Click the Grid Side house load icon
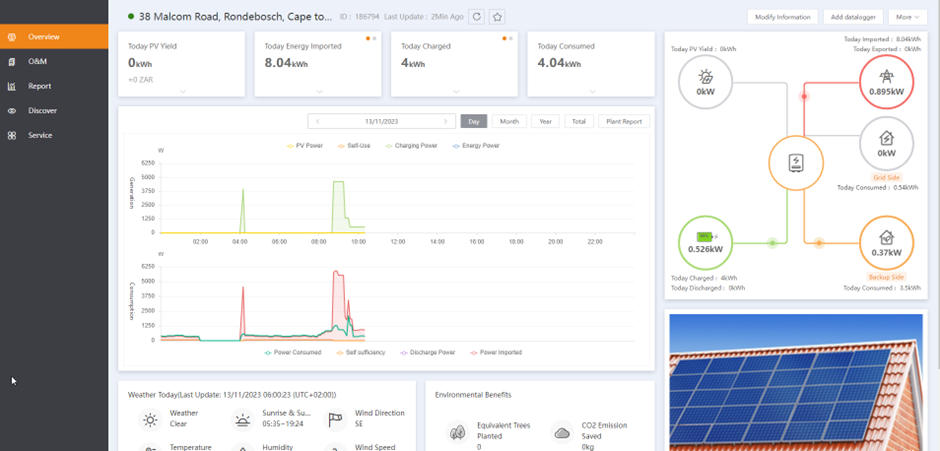 tap(885, 145)
